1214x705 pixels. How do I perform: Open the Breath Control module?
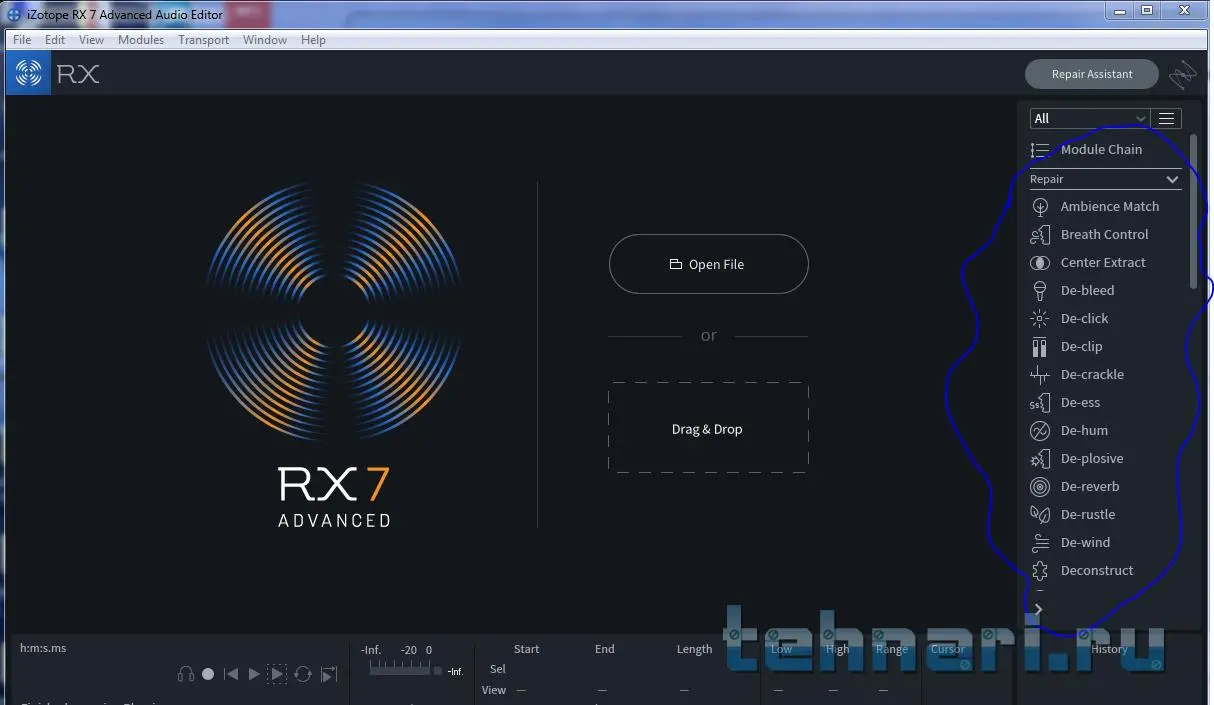(x=1105, y=234)
